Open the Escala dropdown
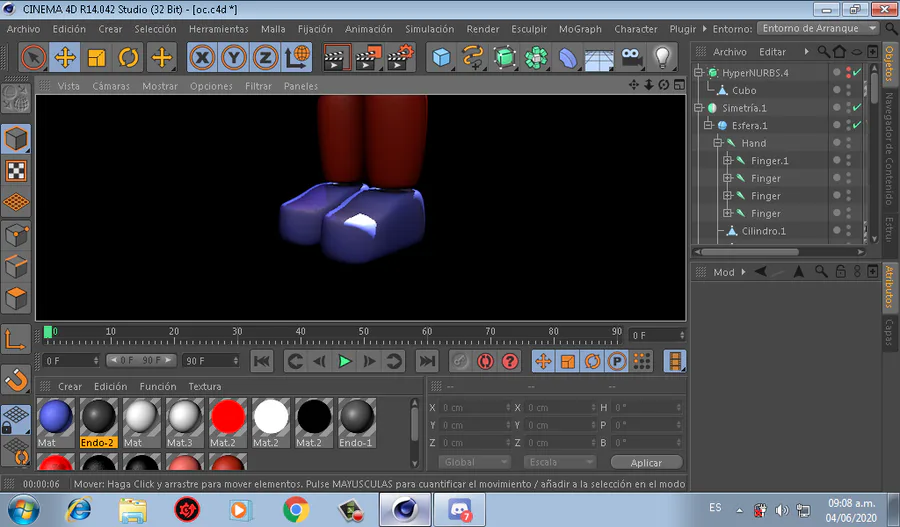This screenshot has width=900, height=527. (560, 462)
